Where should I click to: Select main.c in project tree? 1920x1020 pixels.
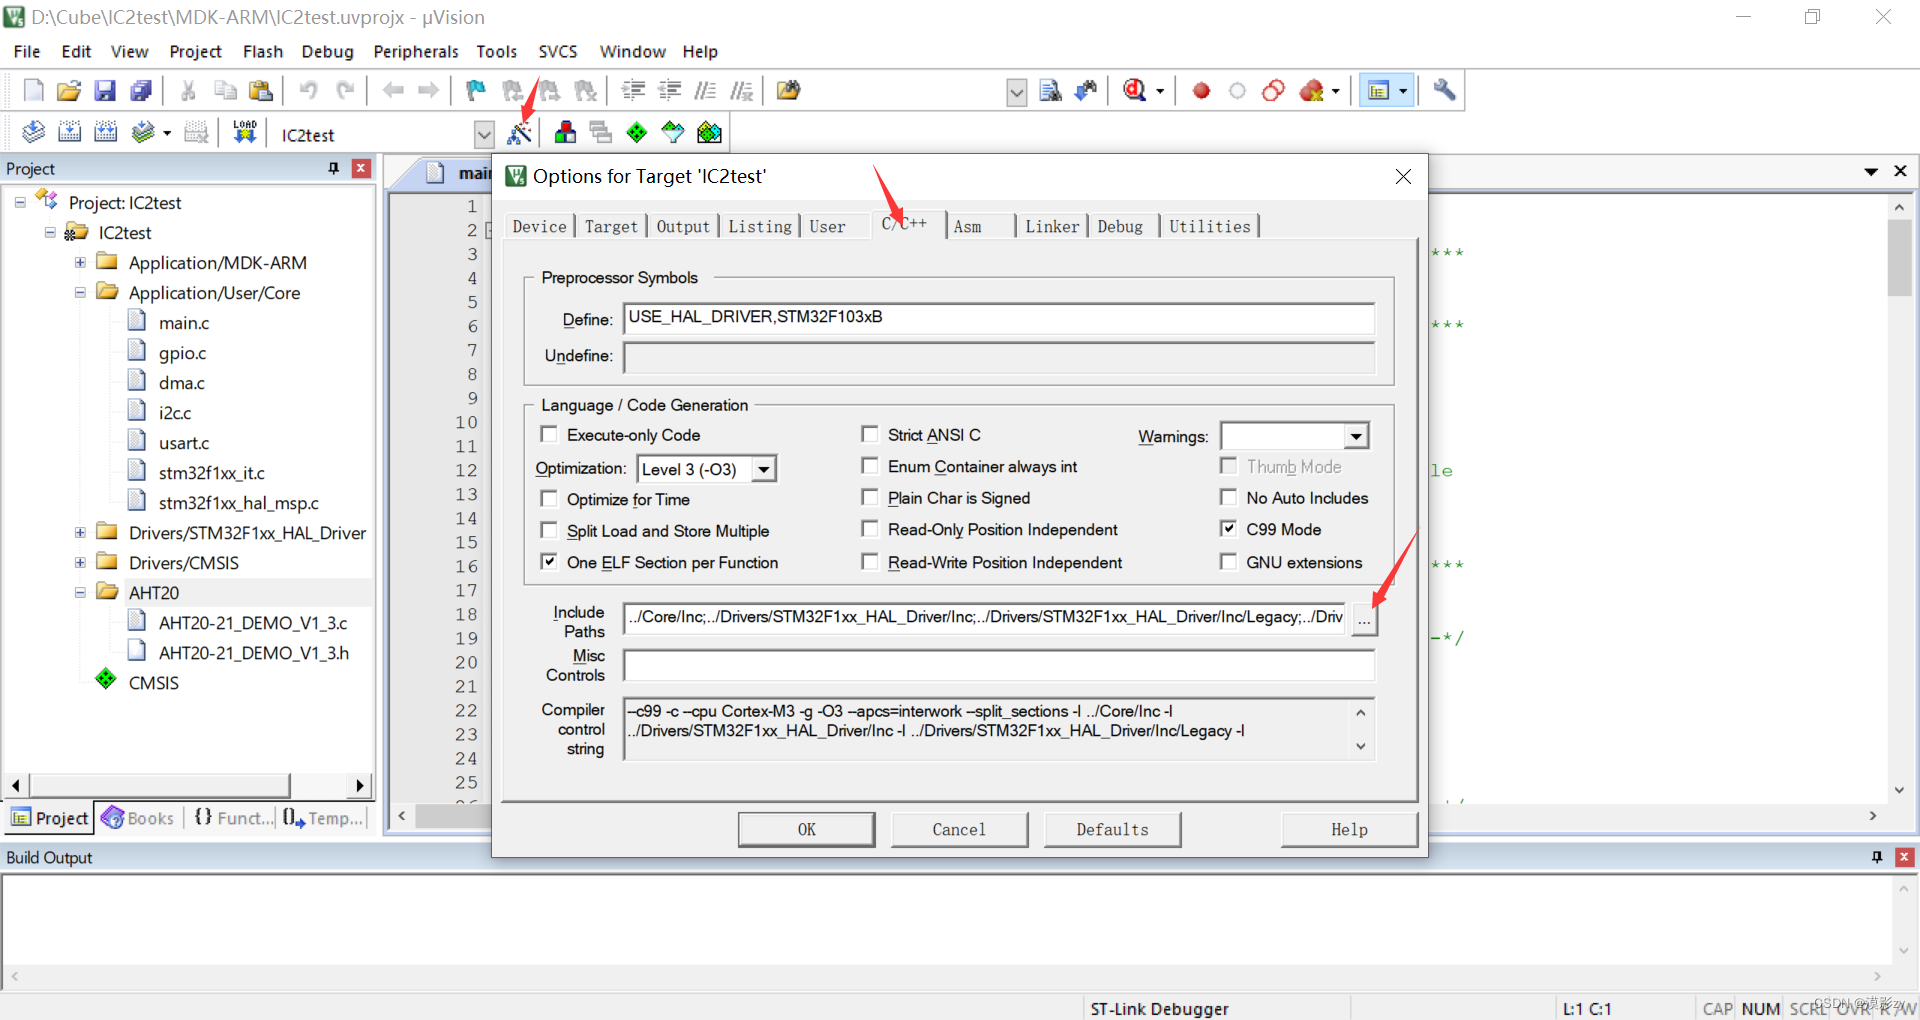[184, 322]
